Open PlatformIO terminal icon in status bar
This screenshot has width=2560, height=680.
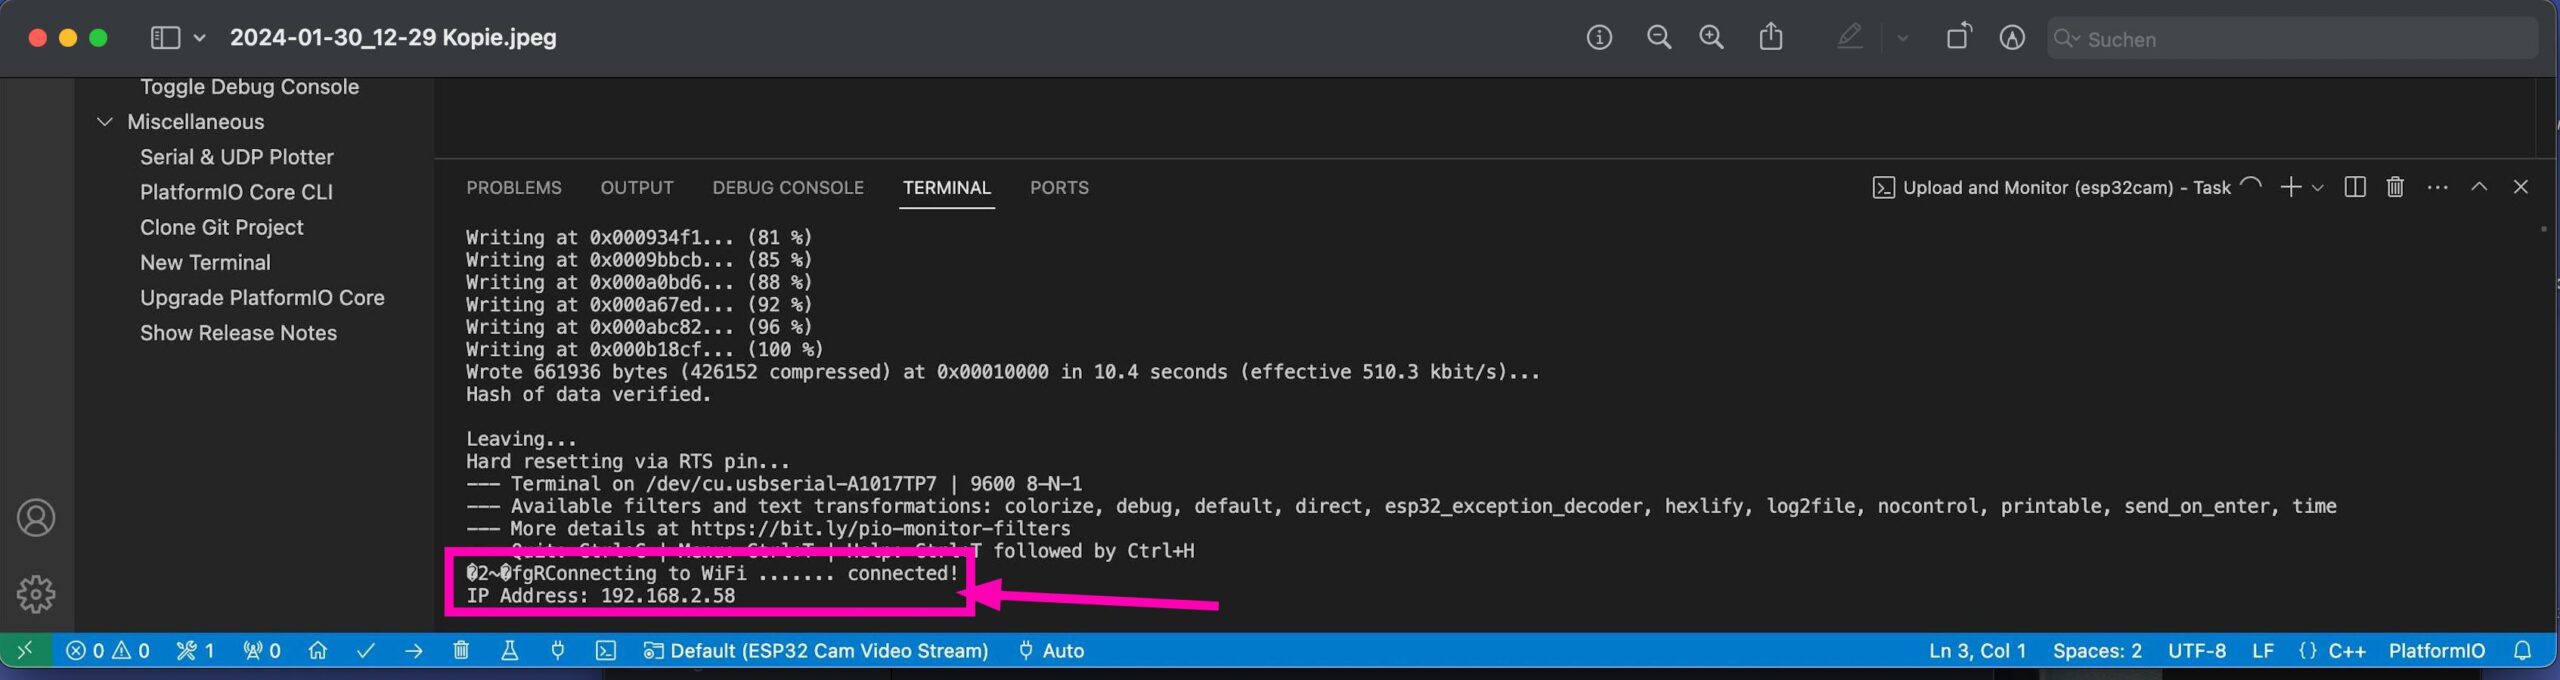(606, 651)
